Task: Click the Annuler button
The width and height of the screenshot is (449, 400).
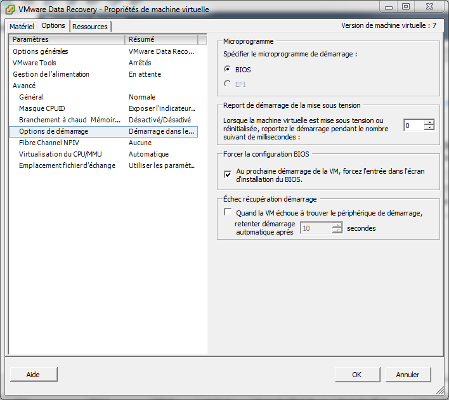Action: (408, 374)
